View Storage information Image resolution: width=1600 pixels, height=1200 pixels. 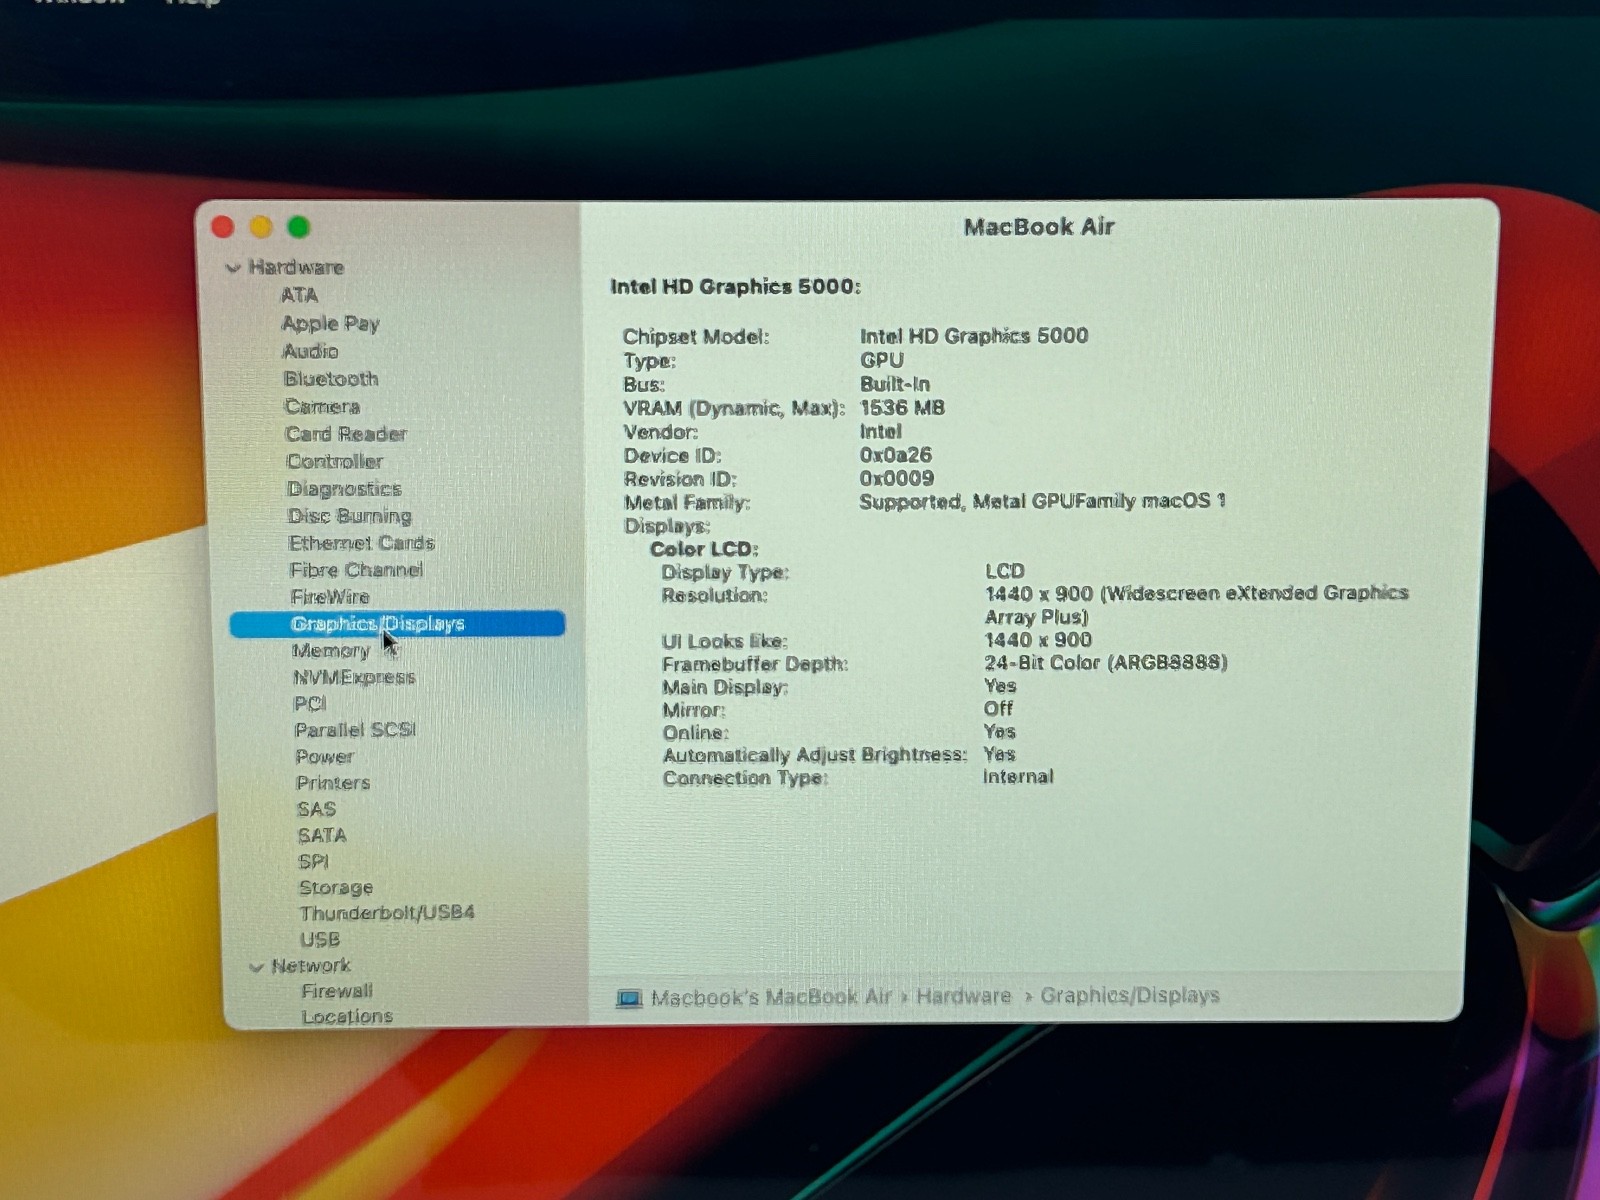[x=336, y=887]
